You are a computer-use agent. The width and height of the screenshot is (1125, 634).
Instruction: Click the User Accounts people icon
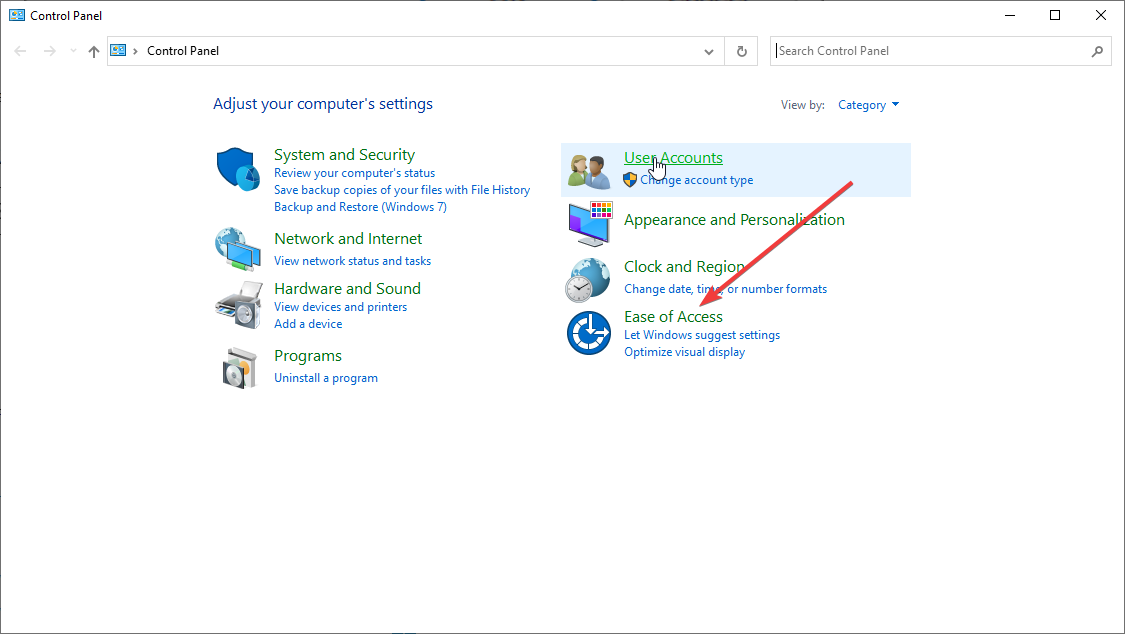coord(588,171)
